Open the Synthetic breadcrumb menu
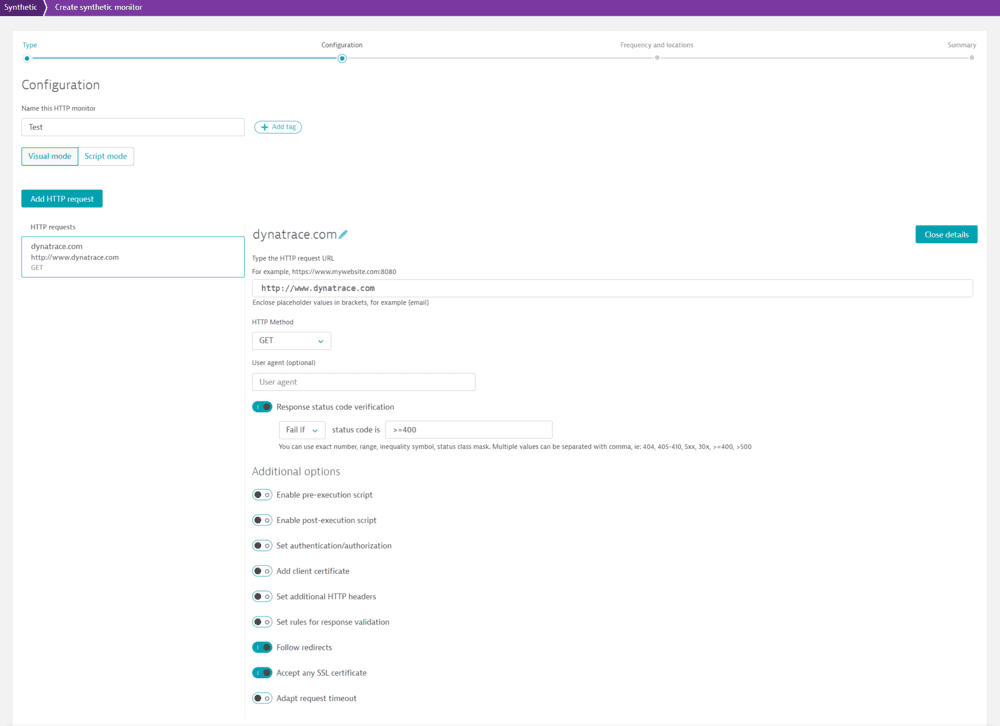The width and height of the screenshot is (1000, 726). pos(22,7)
